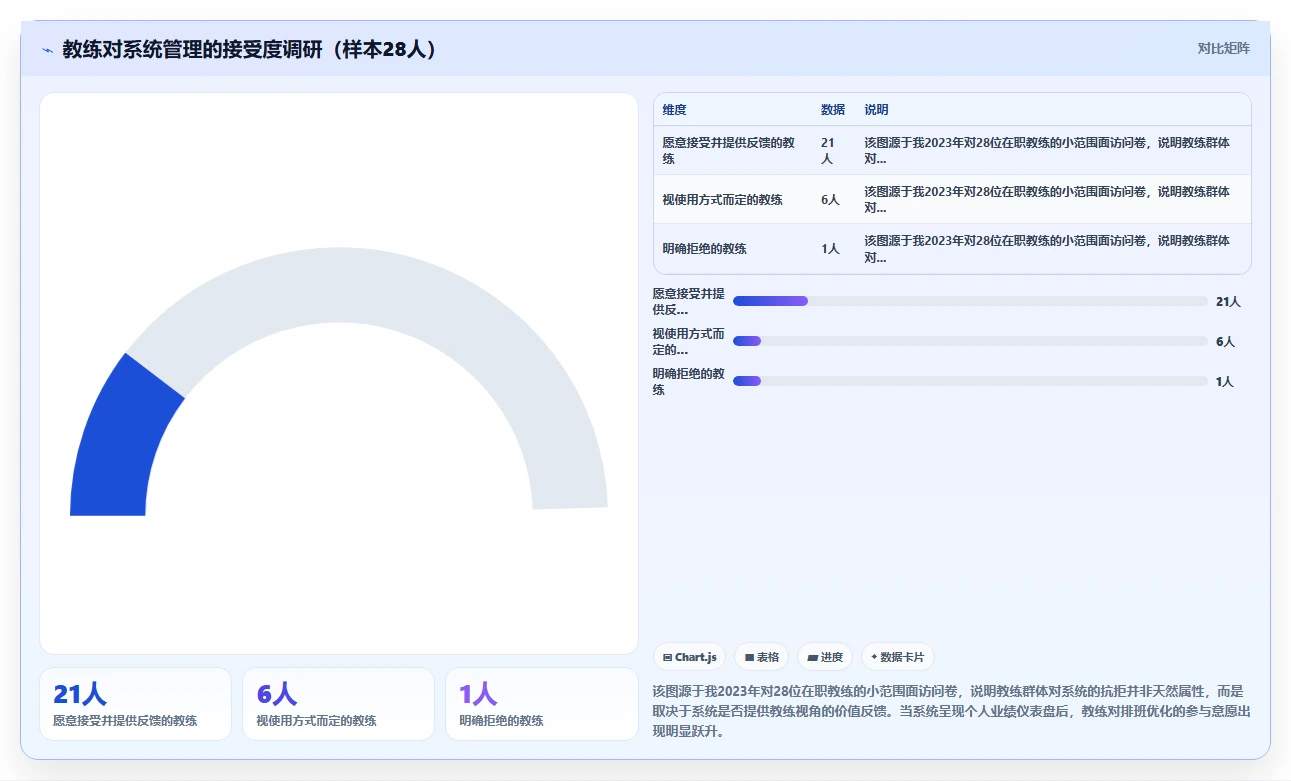Select the Chart.js tag chip
This screenshot has width=1291, height=781.
pos(689,657)
